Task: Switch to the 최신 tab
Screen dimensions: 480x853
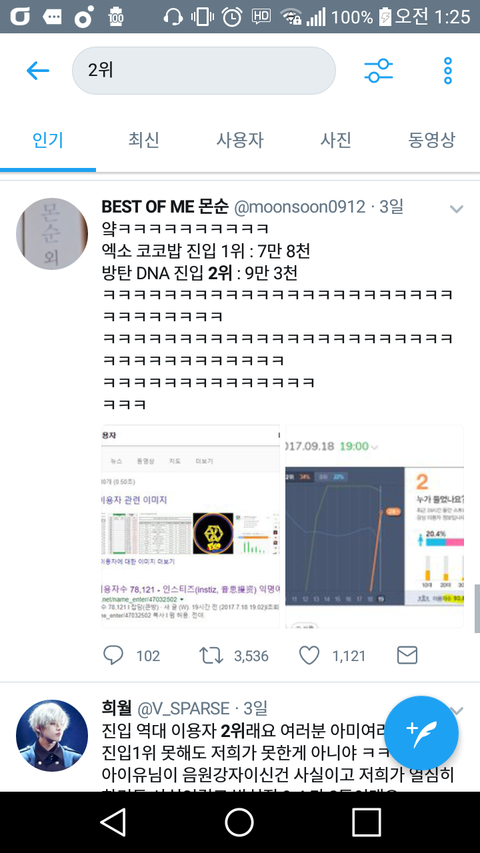Action: point(144,140)
